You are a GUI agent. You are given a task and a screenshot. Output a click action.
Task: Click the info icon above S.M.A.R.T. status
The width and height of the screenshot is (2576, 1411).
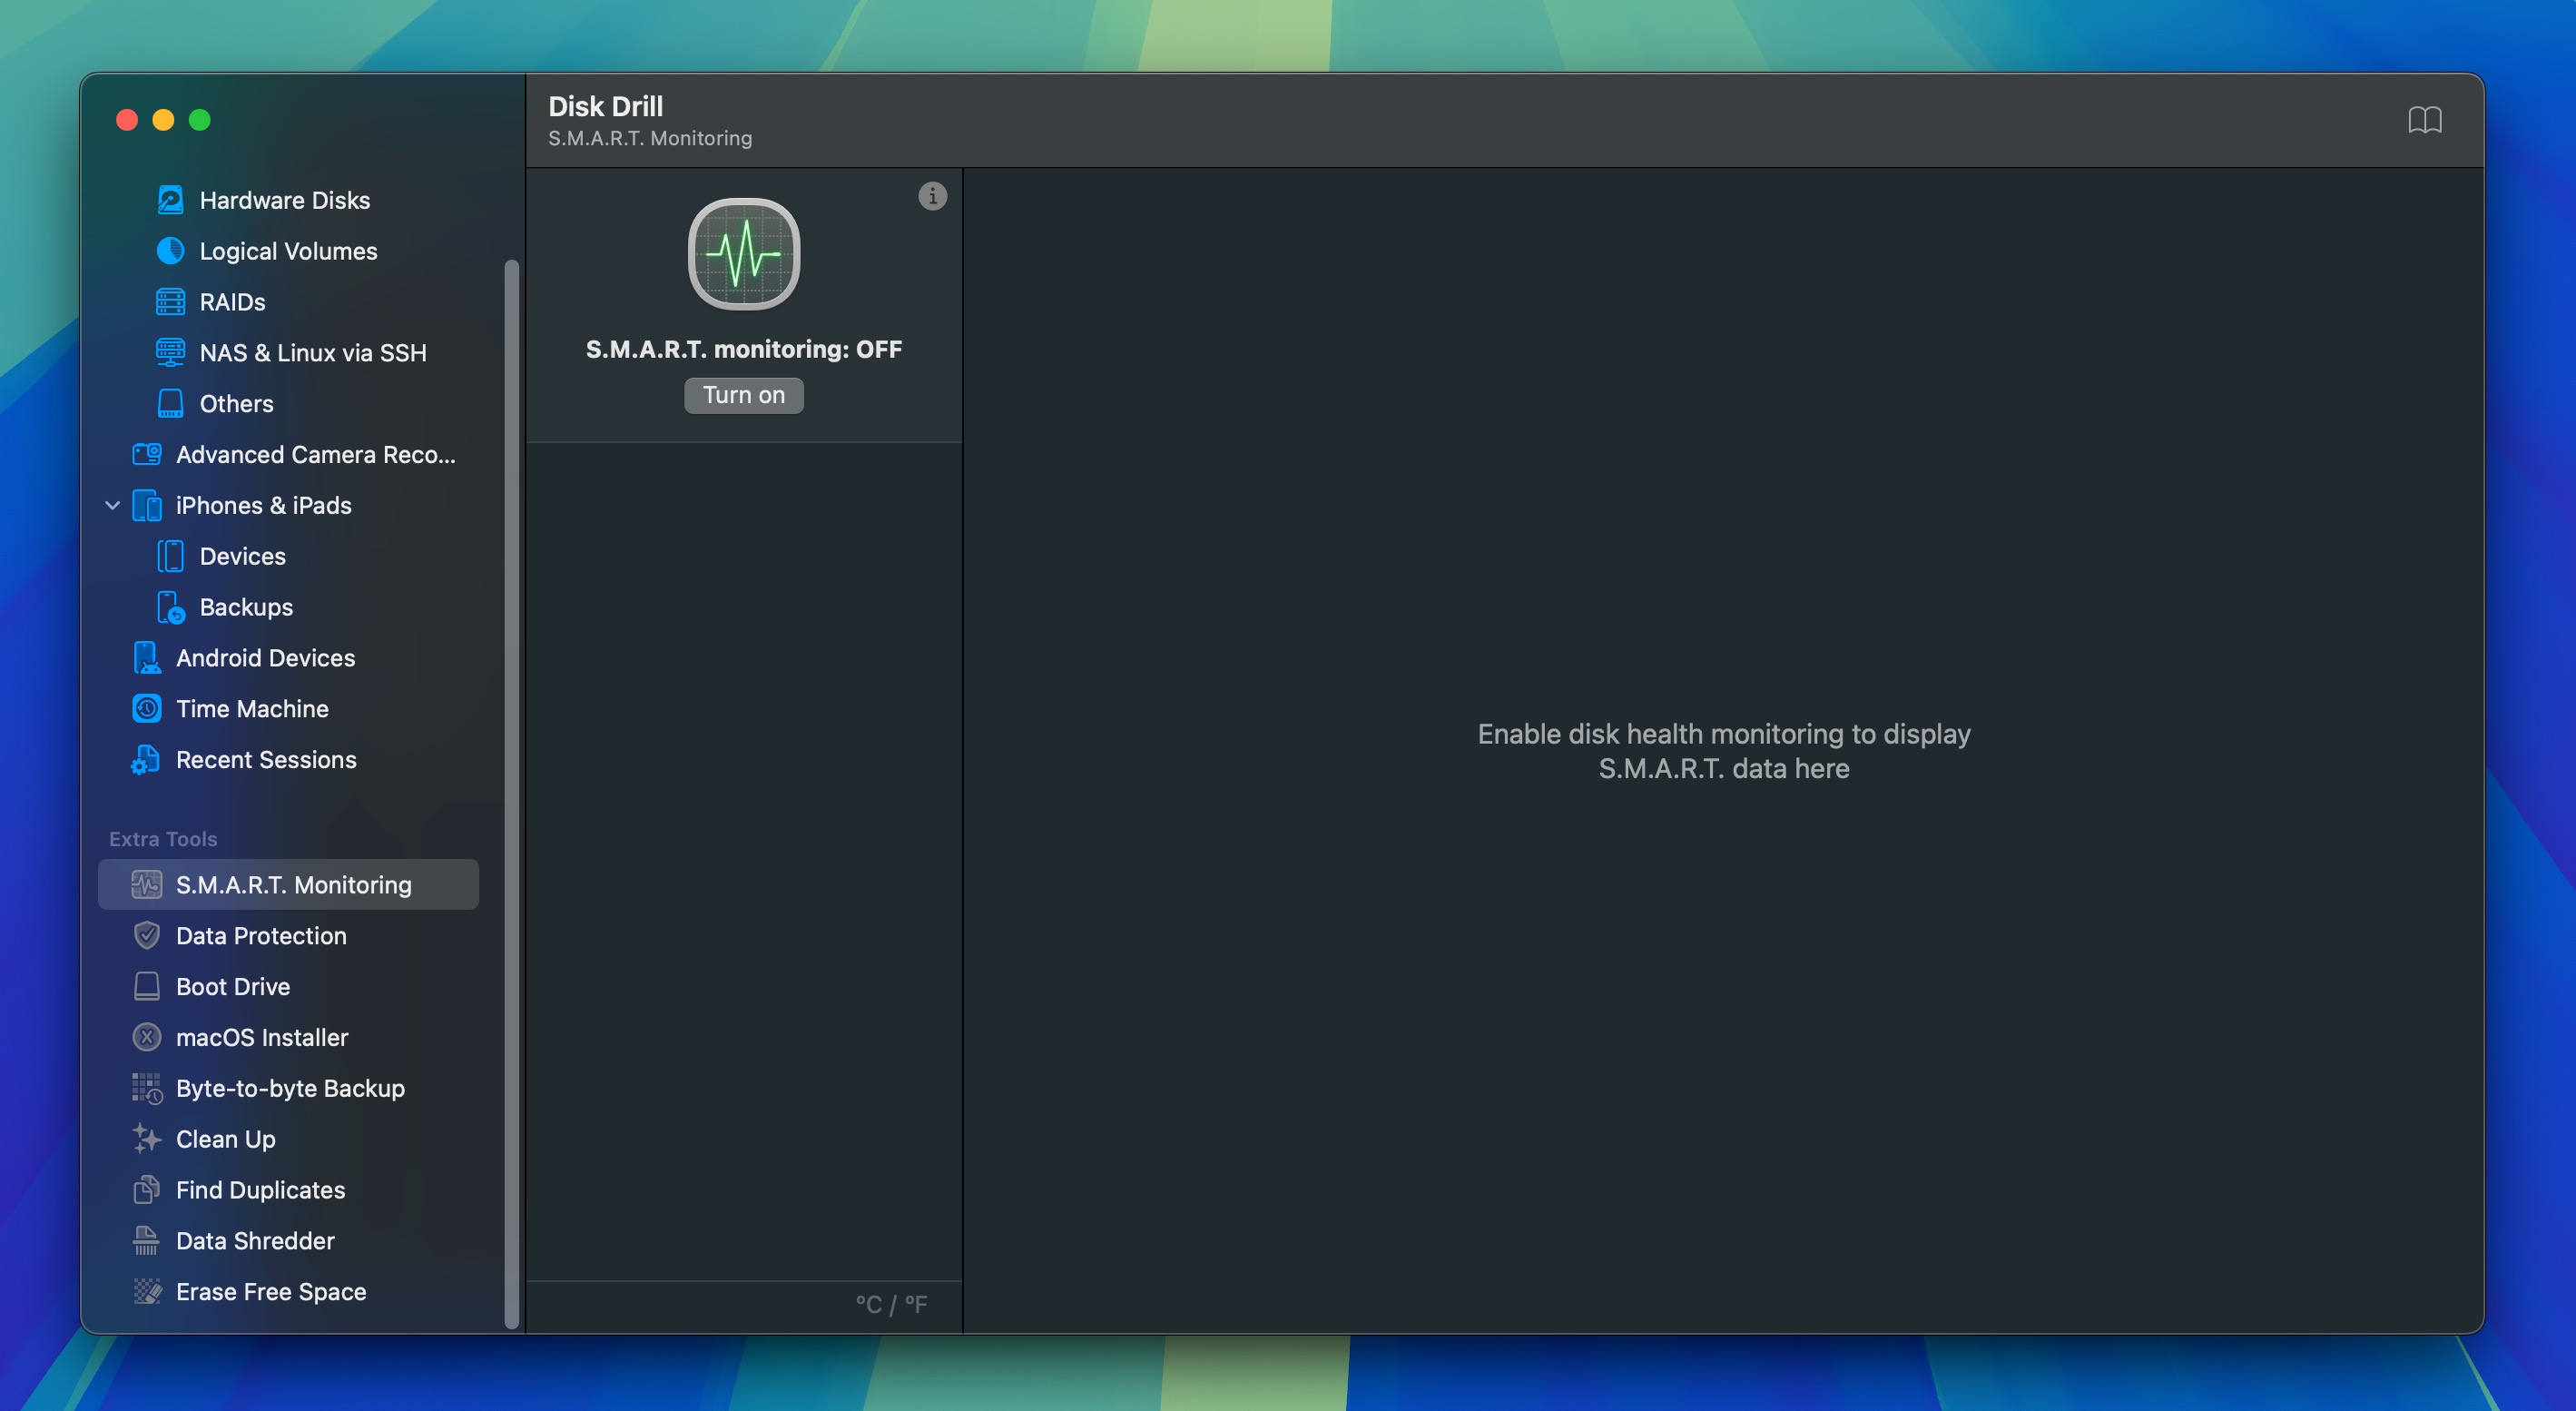932,196
